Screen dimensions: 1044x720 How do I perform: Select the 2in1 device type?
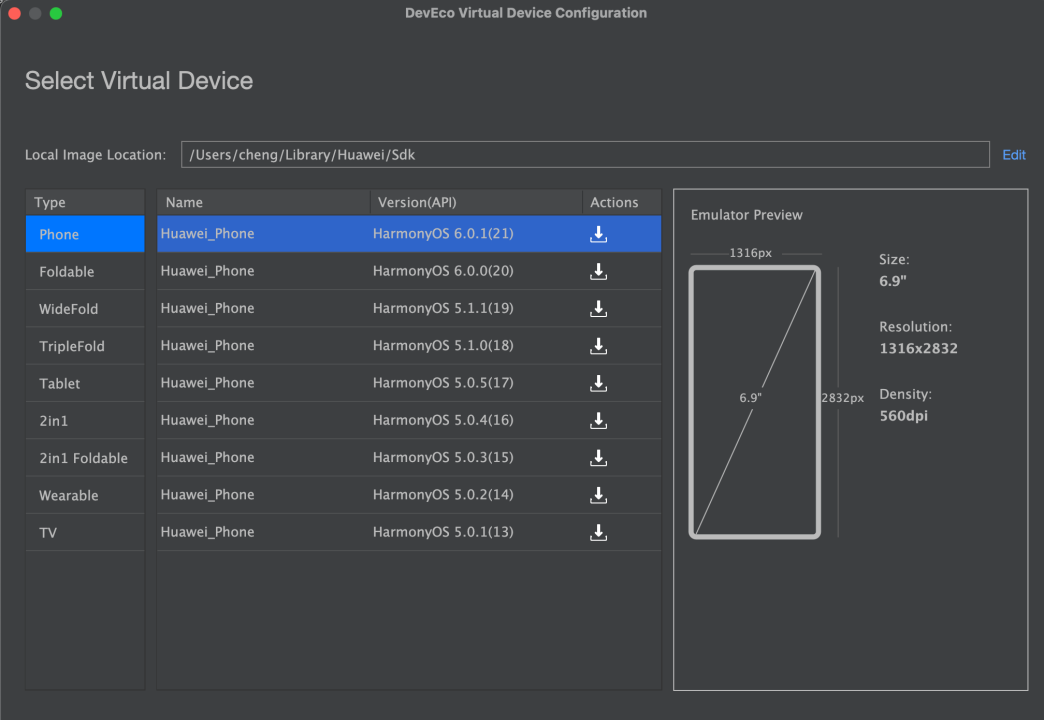85,420
